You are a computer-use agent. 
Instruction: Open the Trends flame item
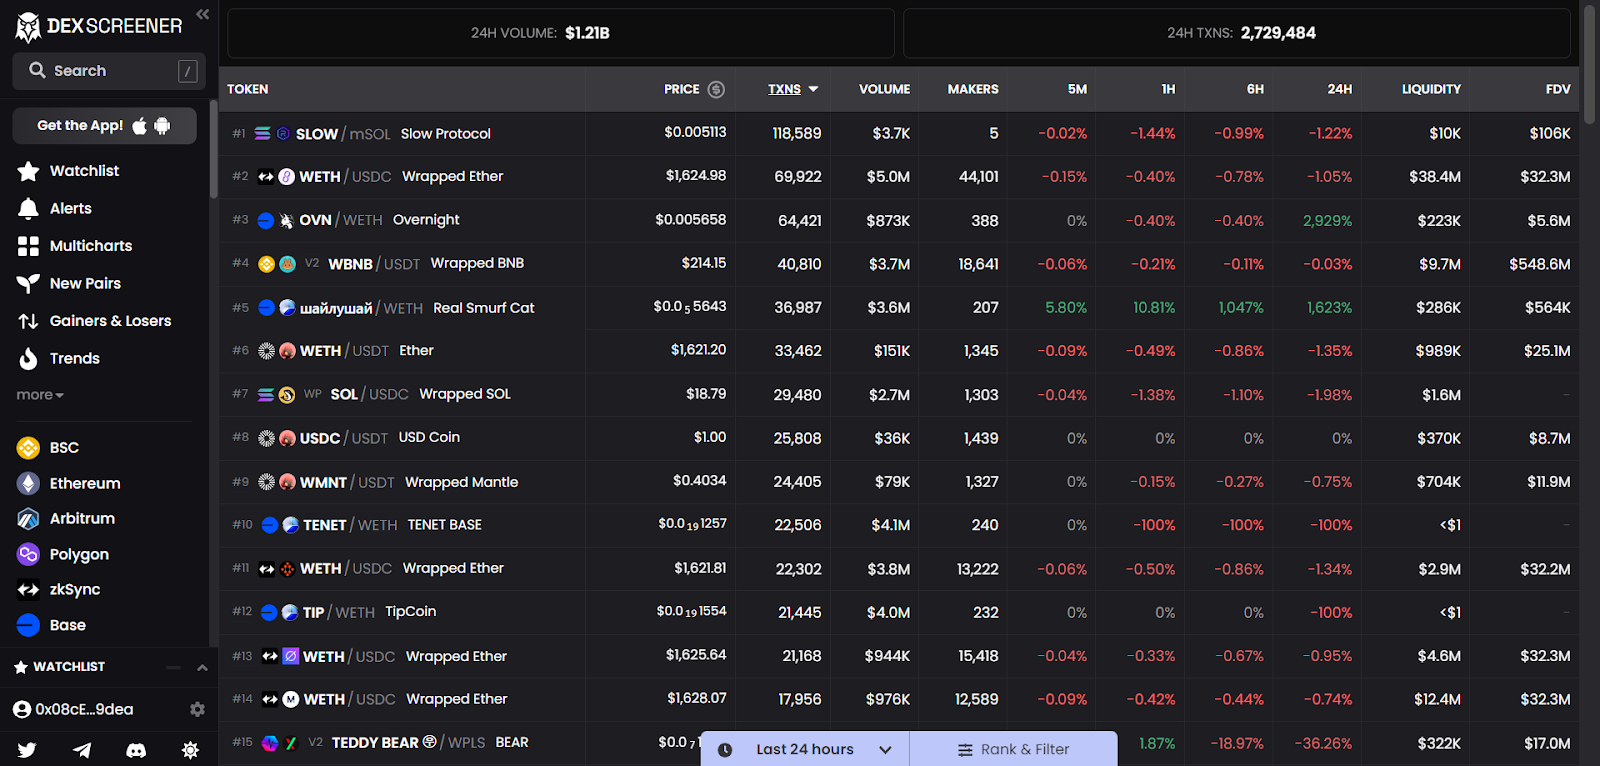59,359
